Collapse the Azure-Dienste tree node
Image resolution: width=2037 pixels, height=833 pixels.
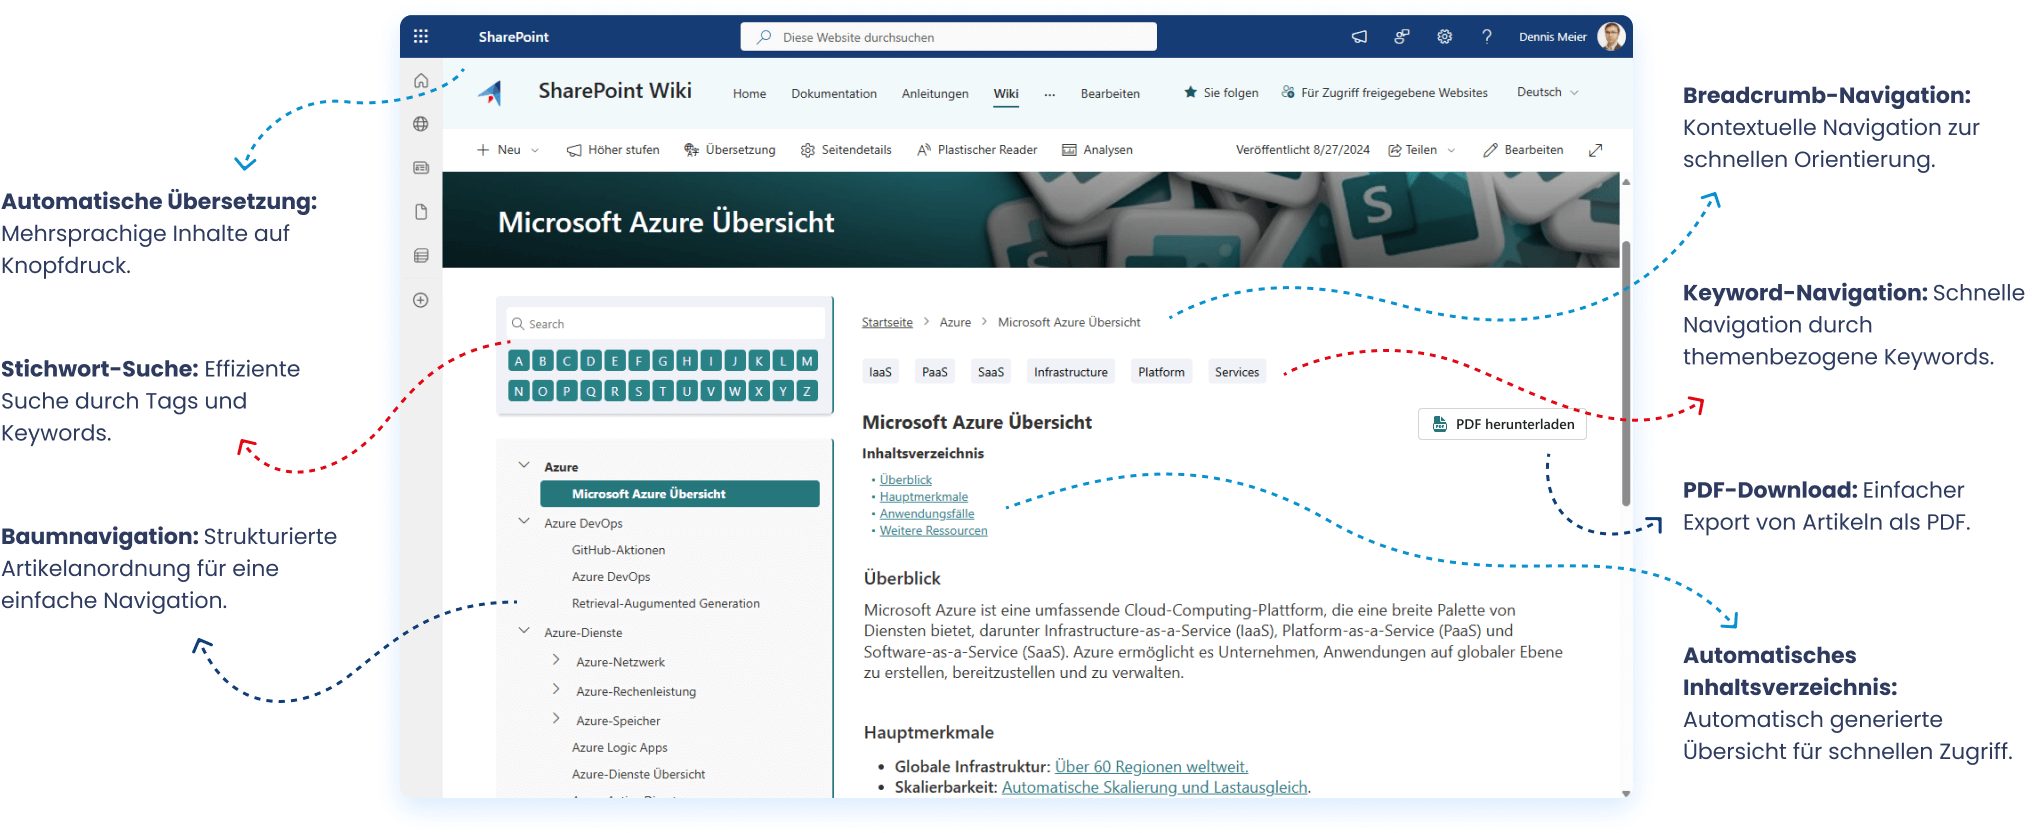[x=524, y=632]
